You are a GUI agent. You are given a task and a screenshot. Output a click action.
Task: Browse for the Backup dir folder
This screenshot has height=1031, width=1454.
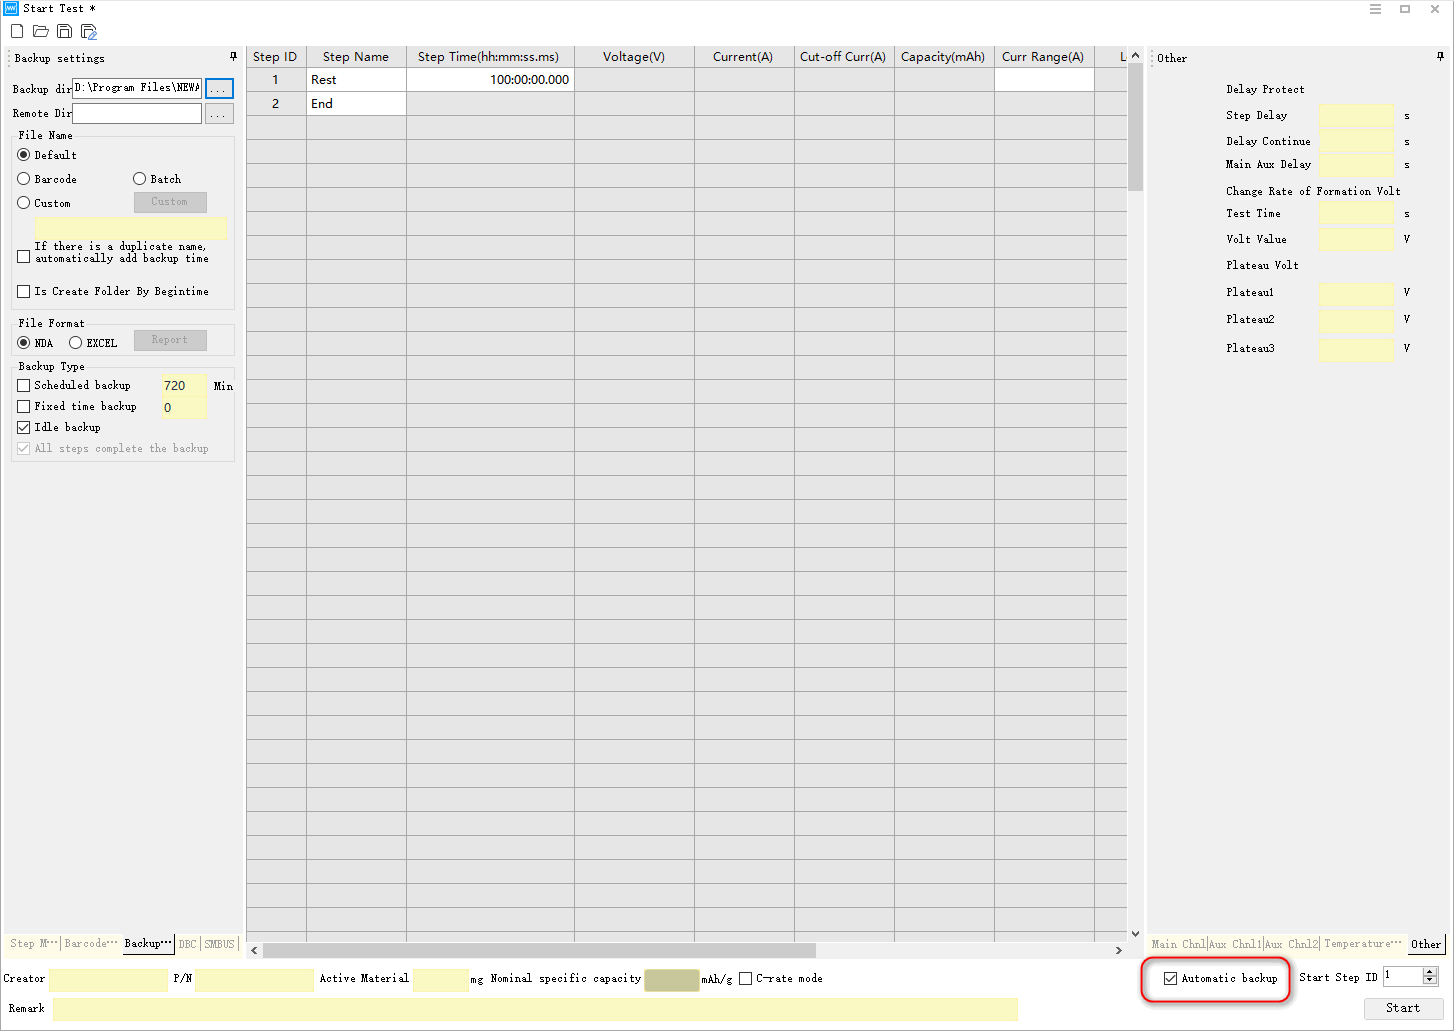click(219, 89)
